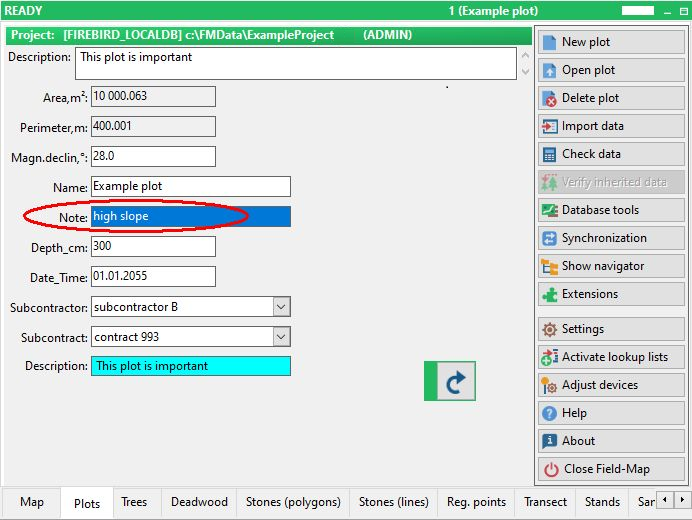Open Activate lookup lists
This screenshot has width=692, height=520.
pyautogui.click(x=610, y=357)
